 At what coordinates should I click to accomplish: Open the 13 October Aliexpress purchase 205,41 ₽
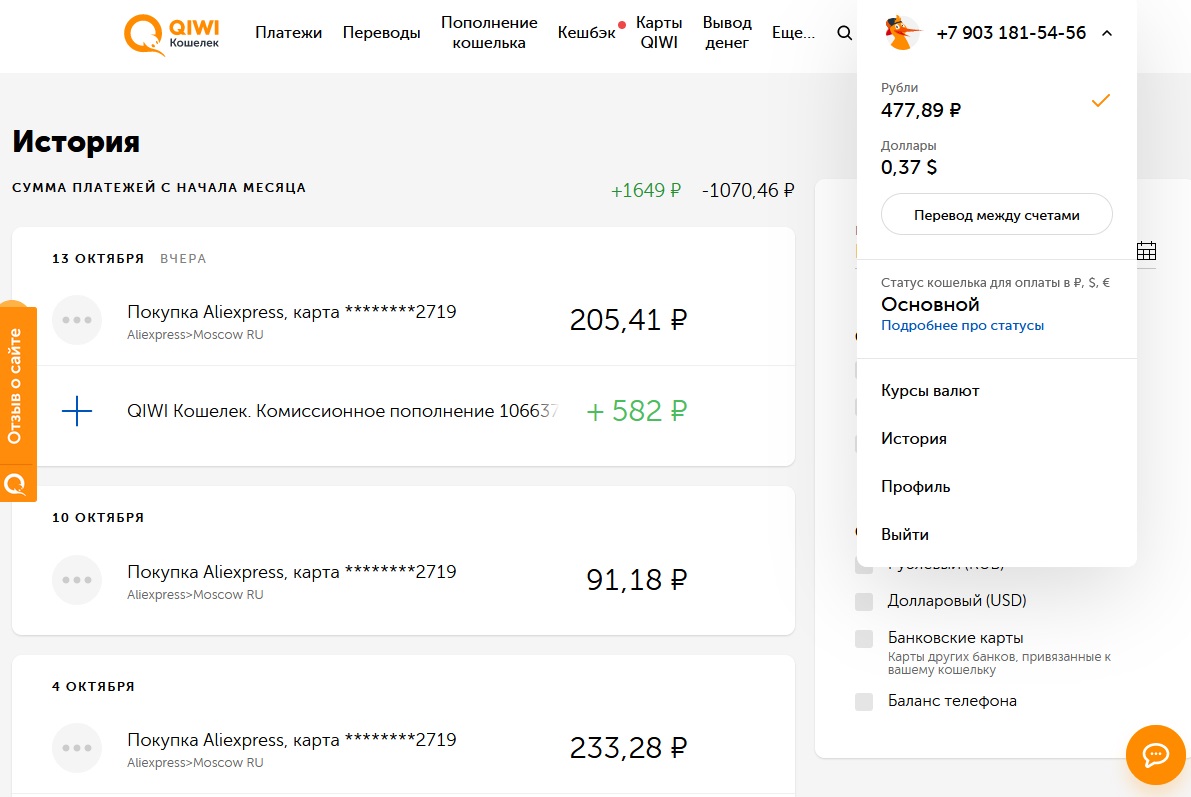pos(403,320)
